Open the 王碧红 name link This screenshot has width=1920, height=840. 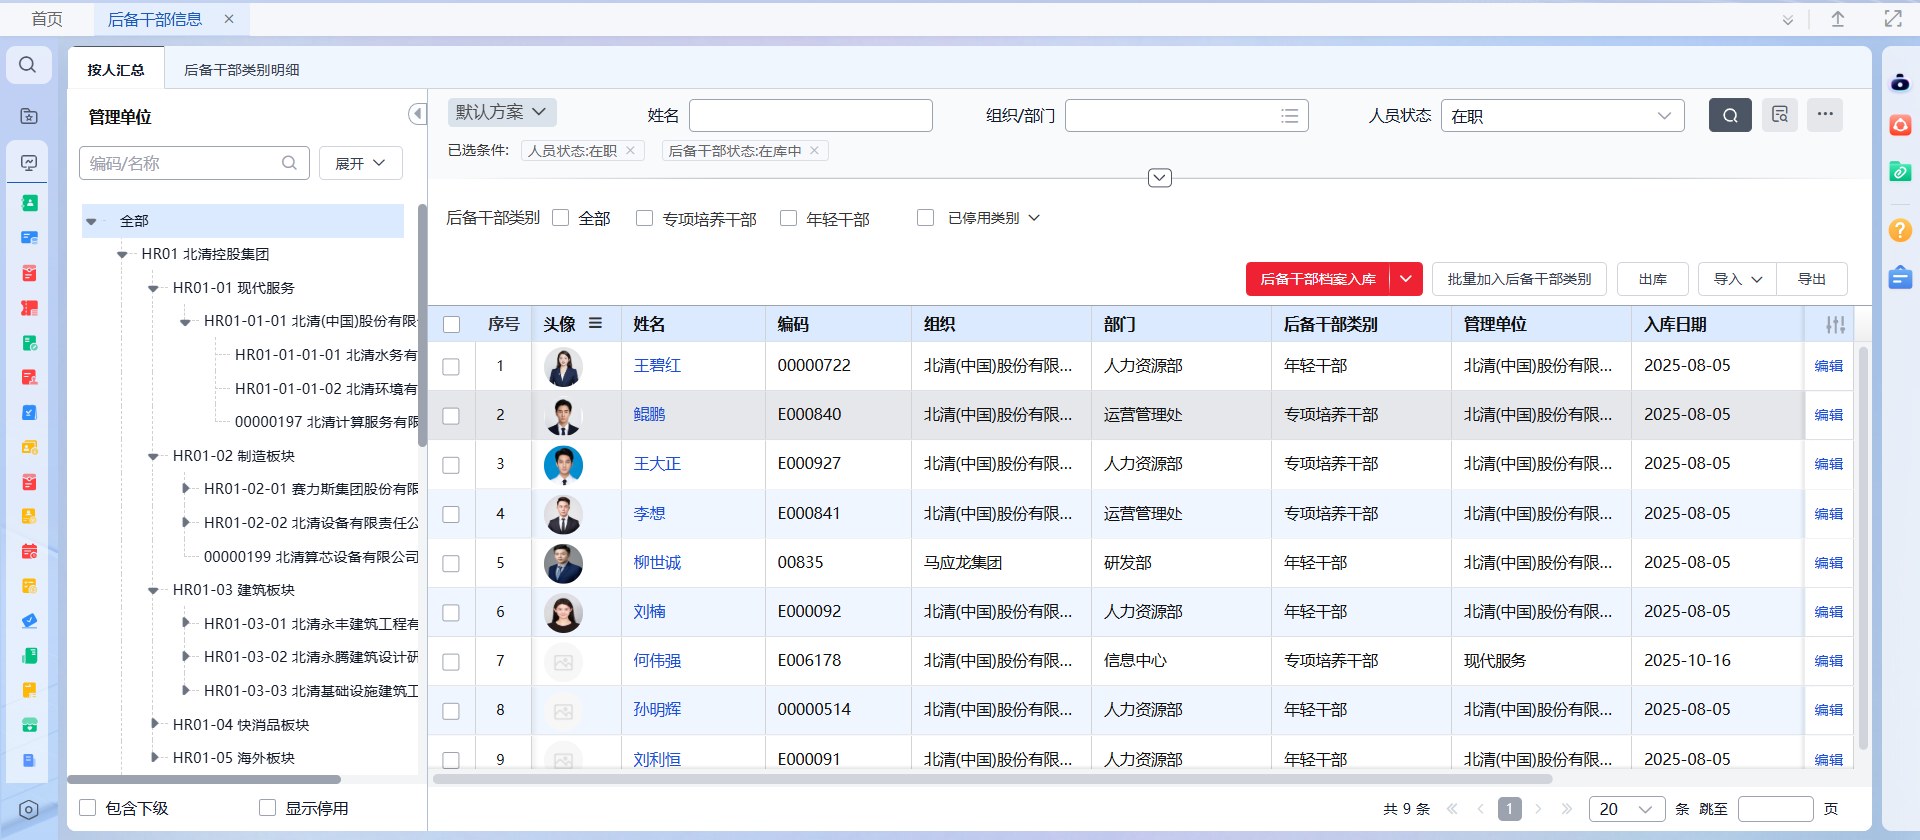click(657, 366)
